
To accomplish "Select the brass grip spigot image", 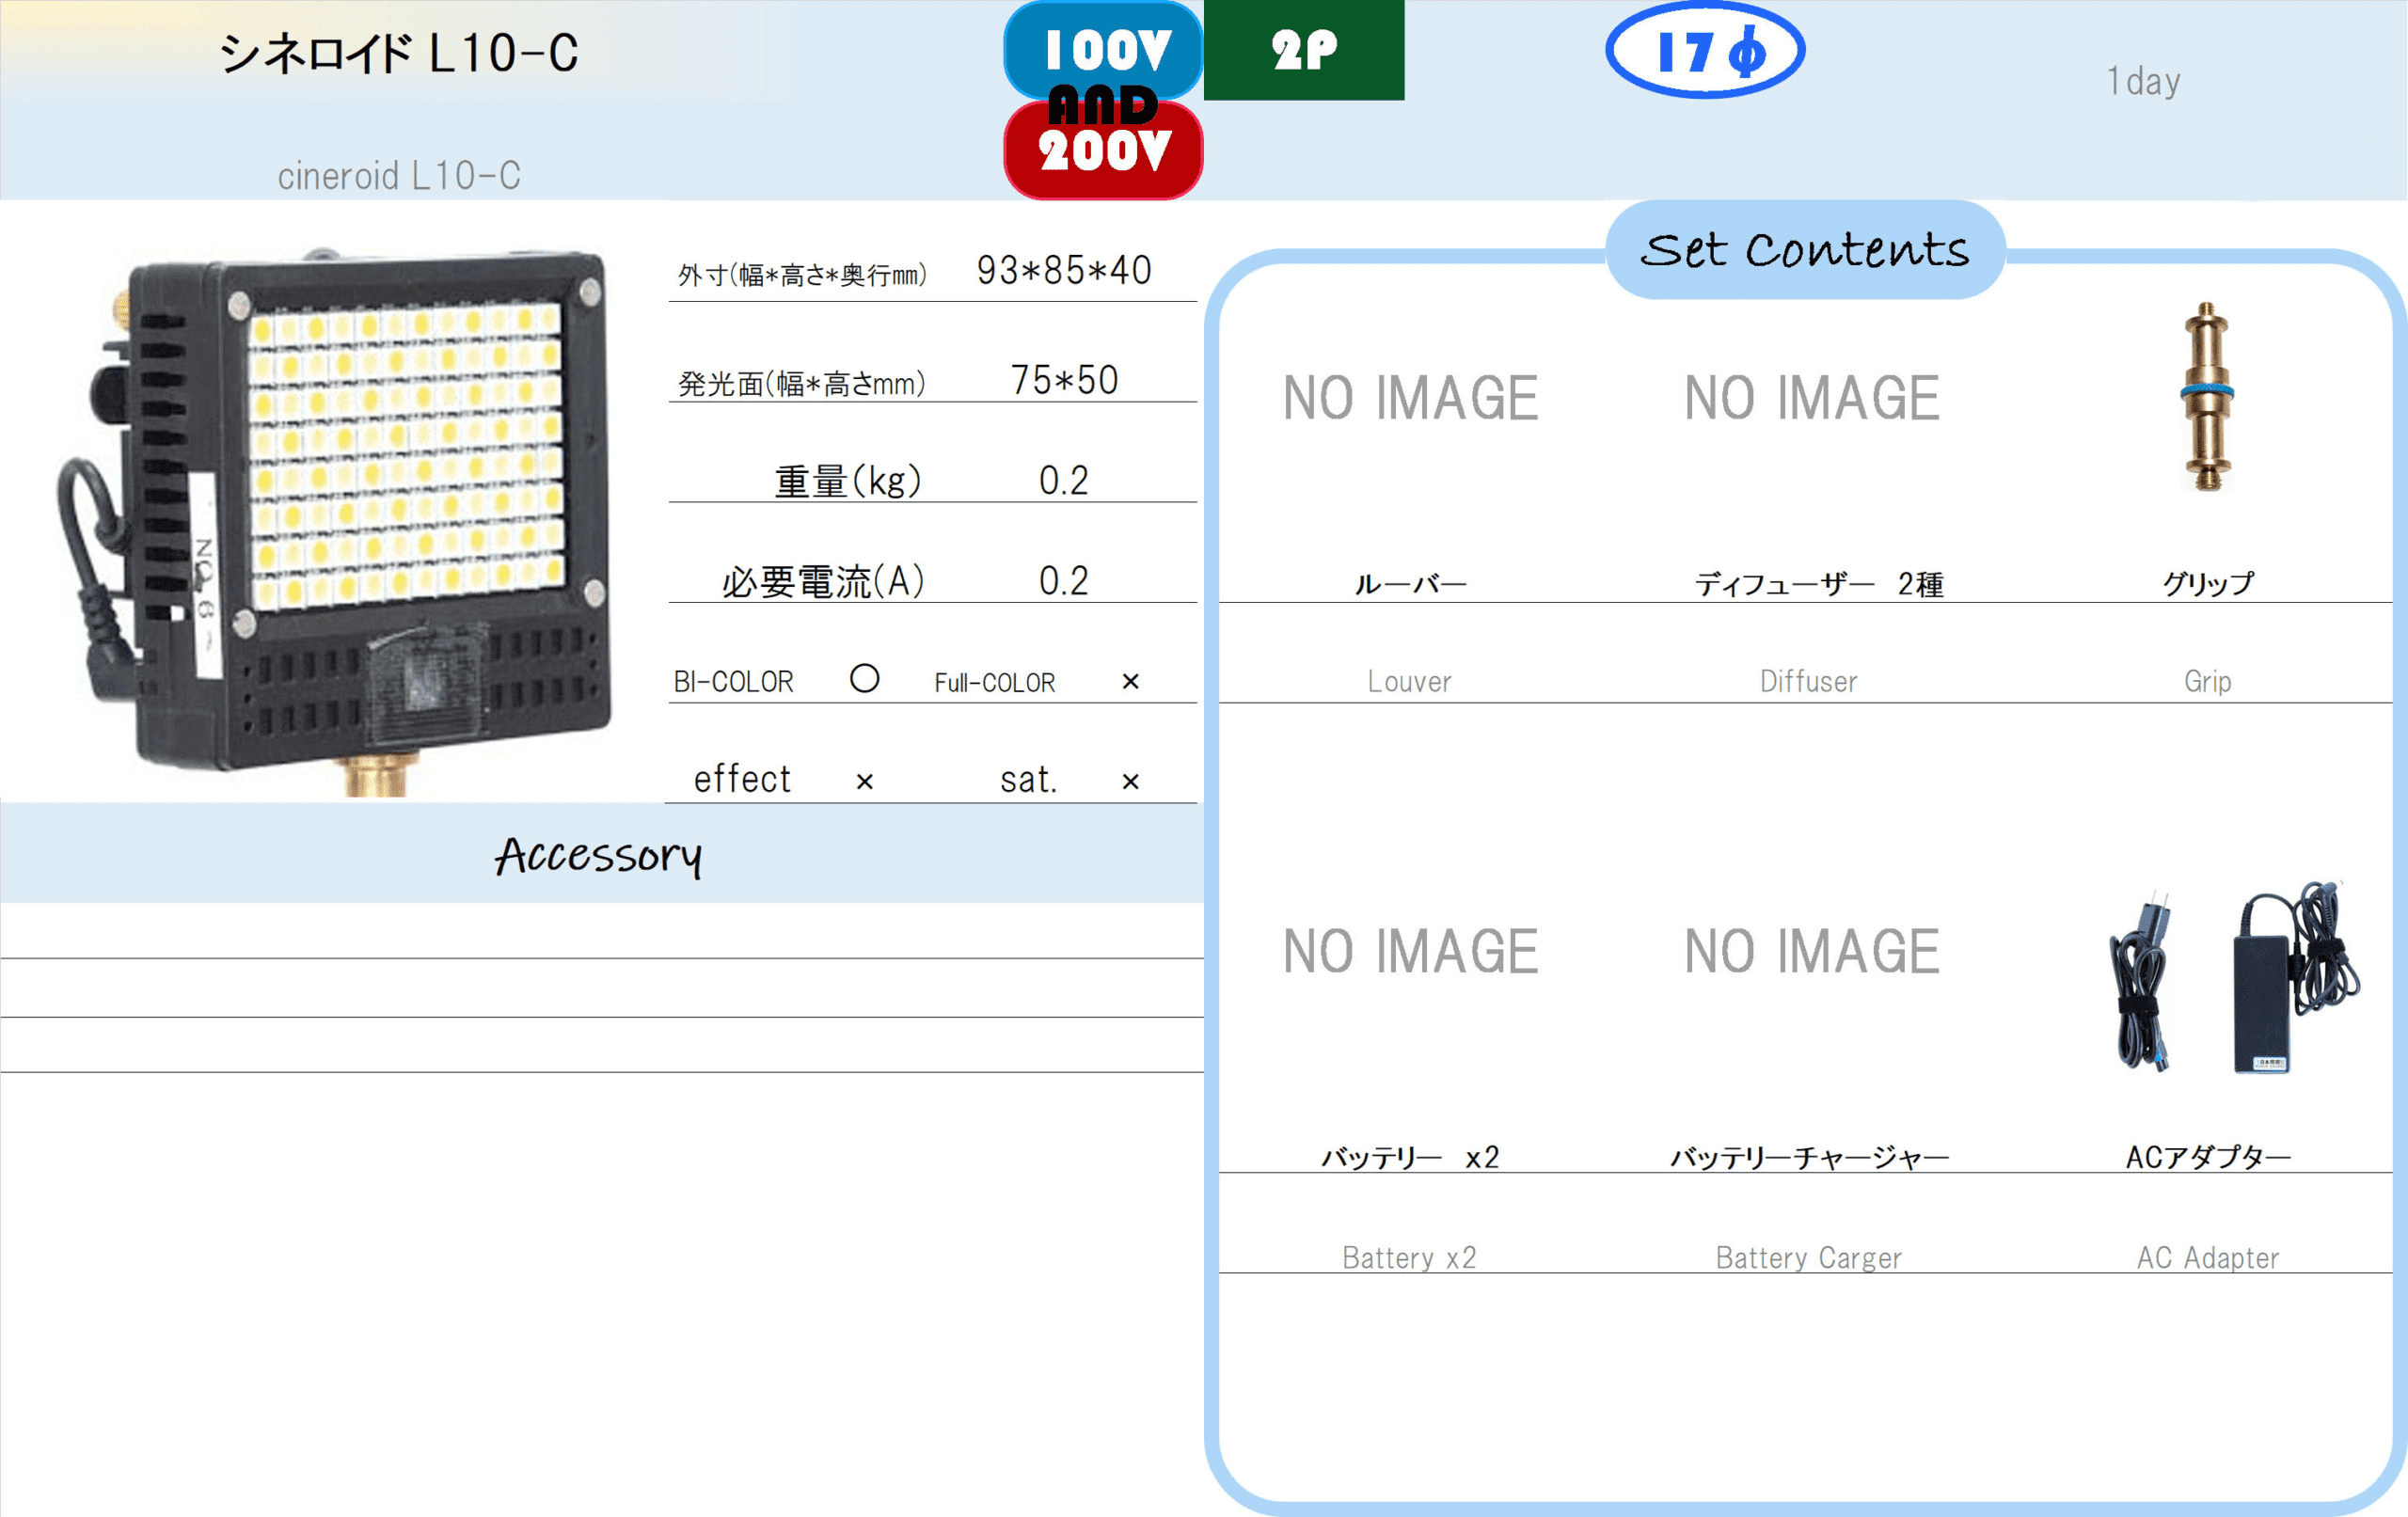I will pos(2207,397).
